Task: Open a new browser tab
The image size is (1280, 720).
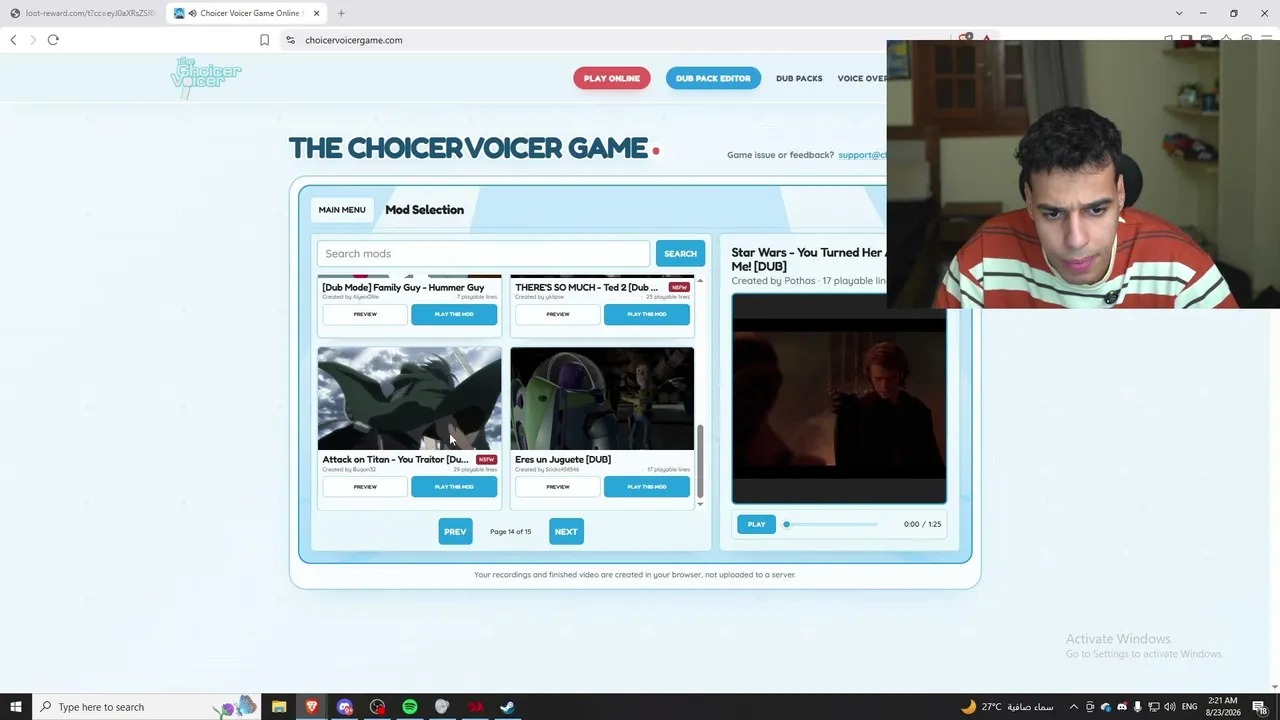Action: coord(341,13)
